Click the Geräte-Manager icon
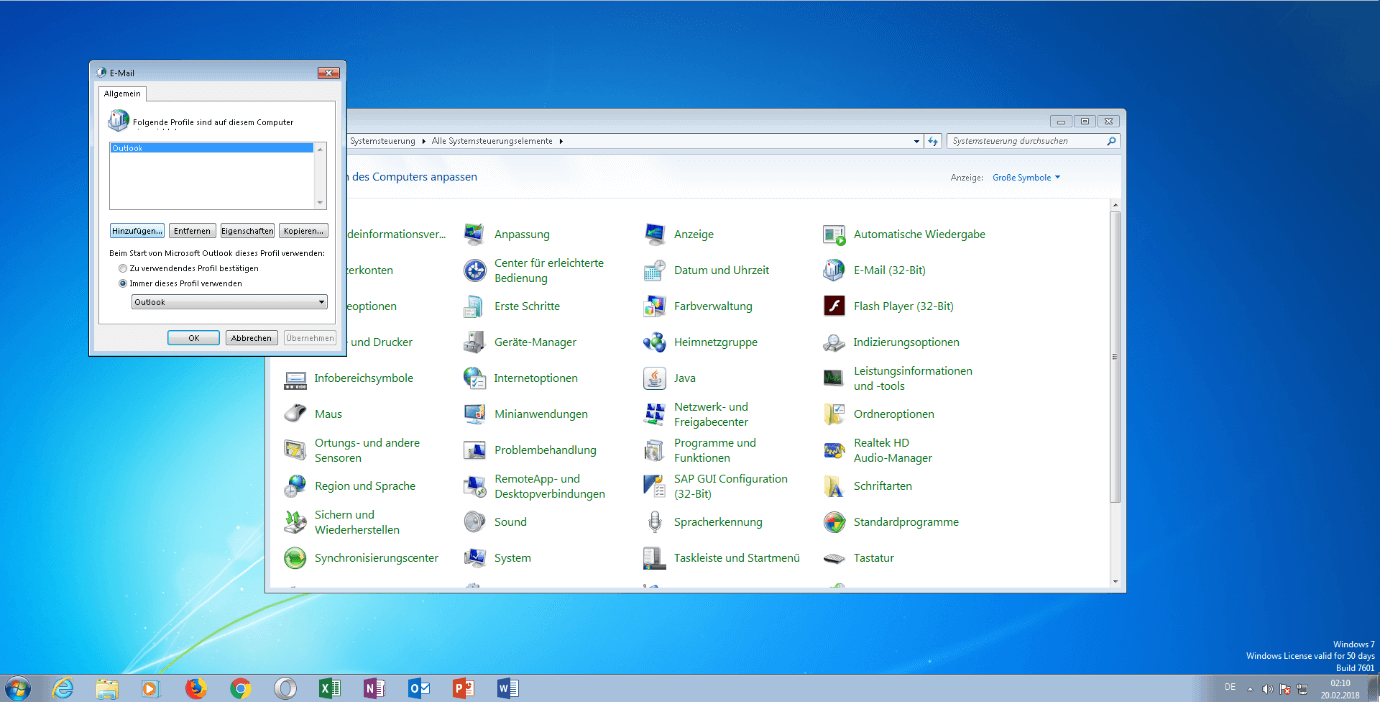Viewport: 1380px width, 702px height. pyautogui.click(x=475, y=342)
